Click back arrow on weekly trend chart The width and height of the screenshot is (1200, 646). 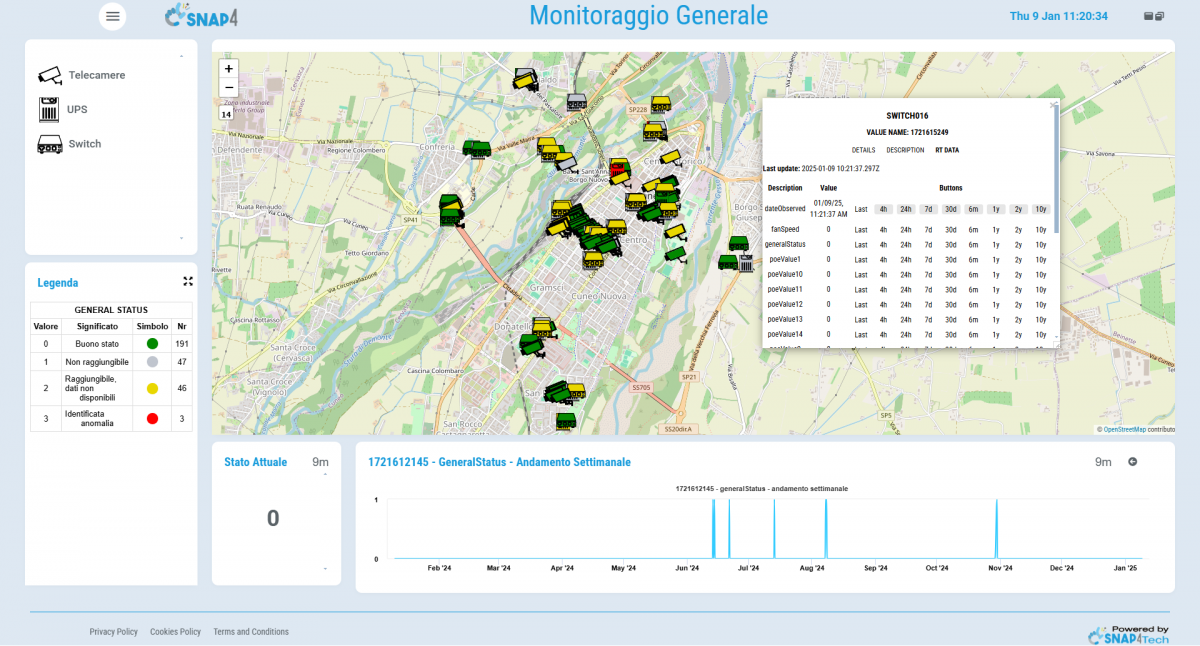coord(1133,462)
